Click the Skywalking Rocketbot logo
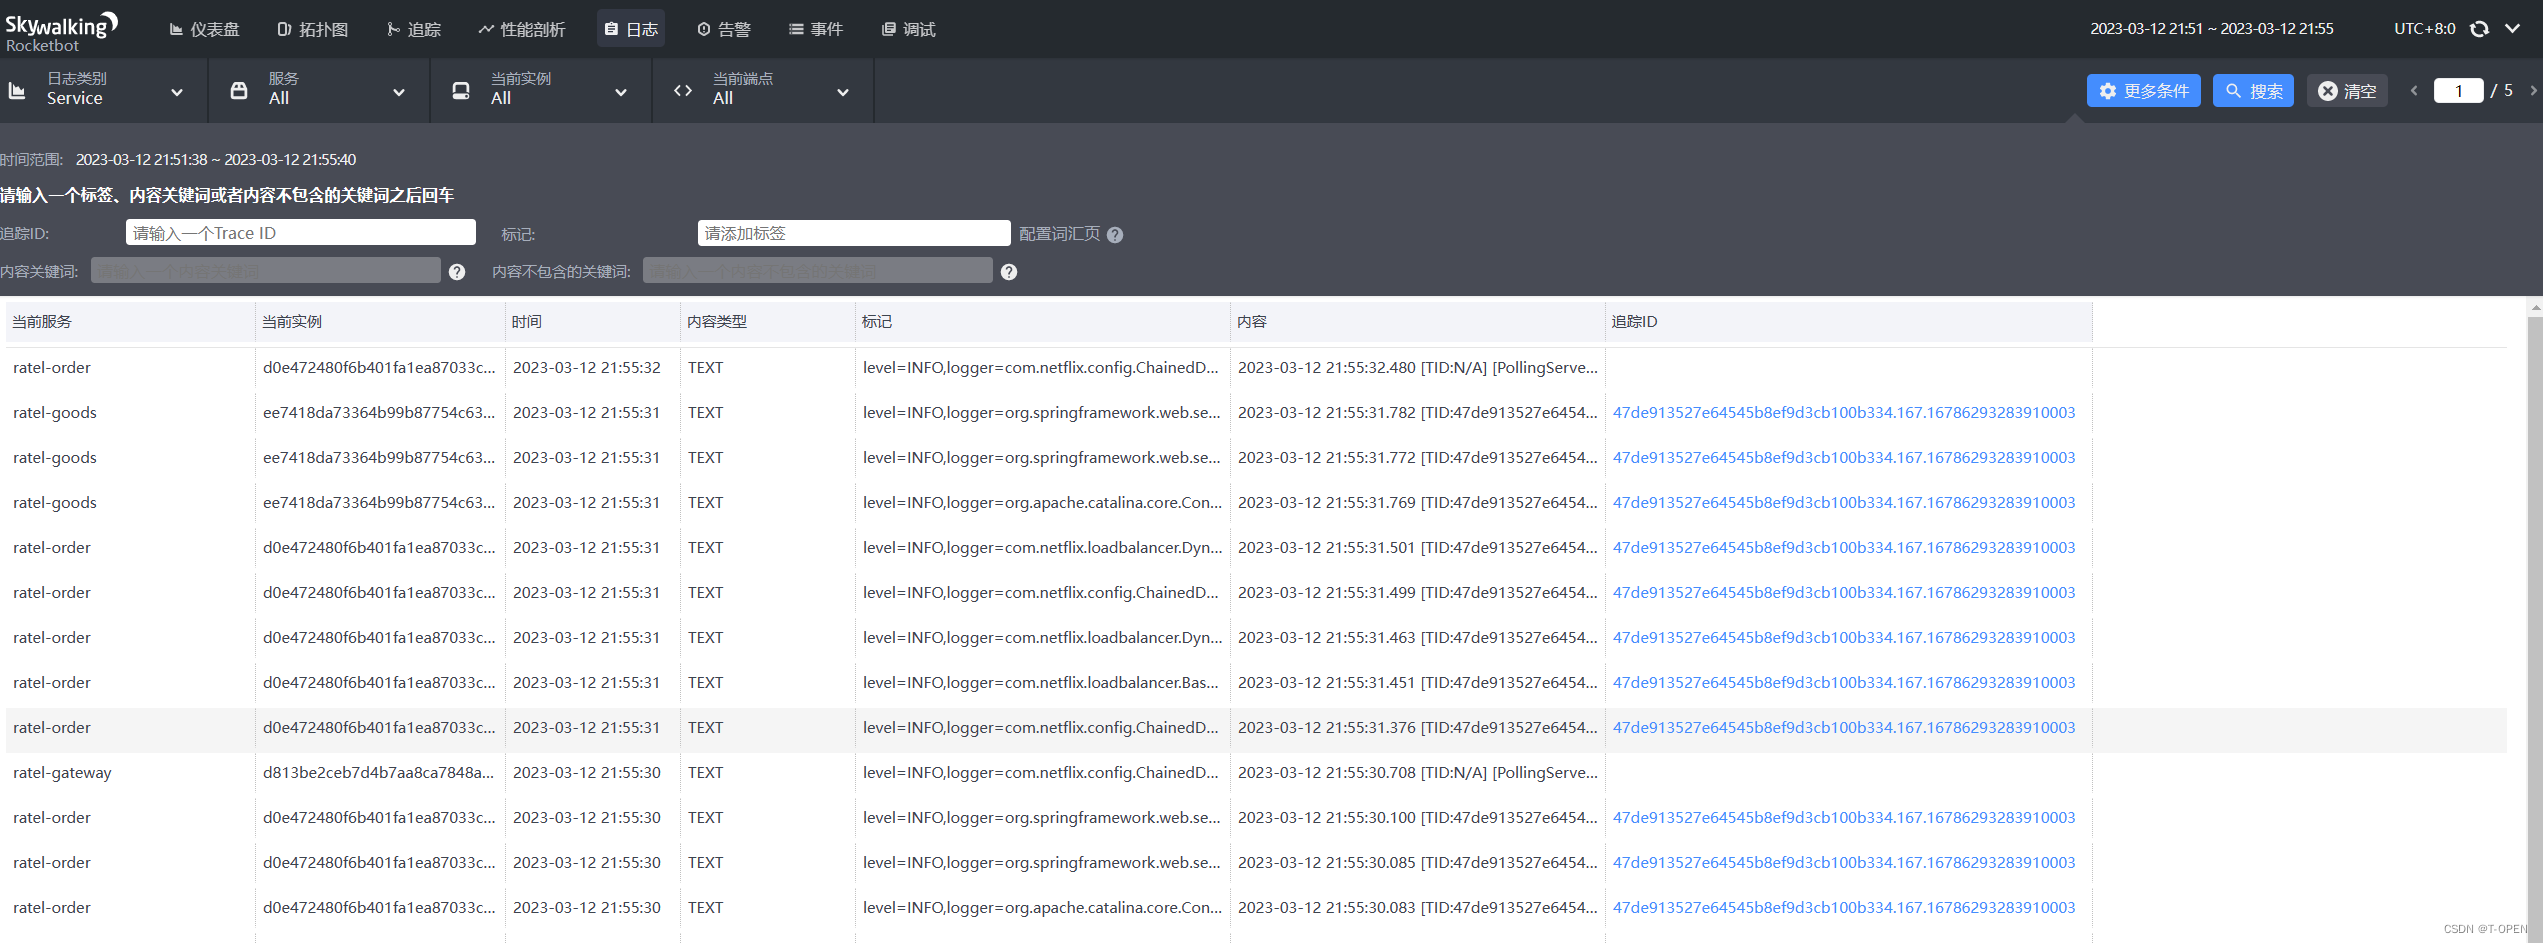This screenshot has width=2543, height=943. click(62, 30)
